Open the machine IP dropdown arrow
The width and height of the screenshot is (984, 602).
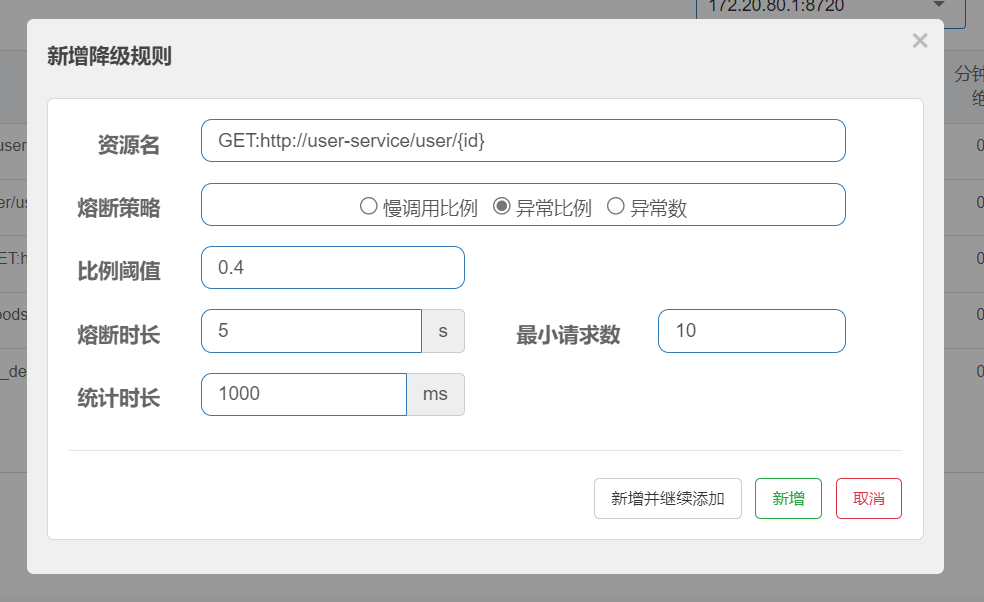point(939,6)
